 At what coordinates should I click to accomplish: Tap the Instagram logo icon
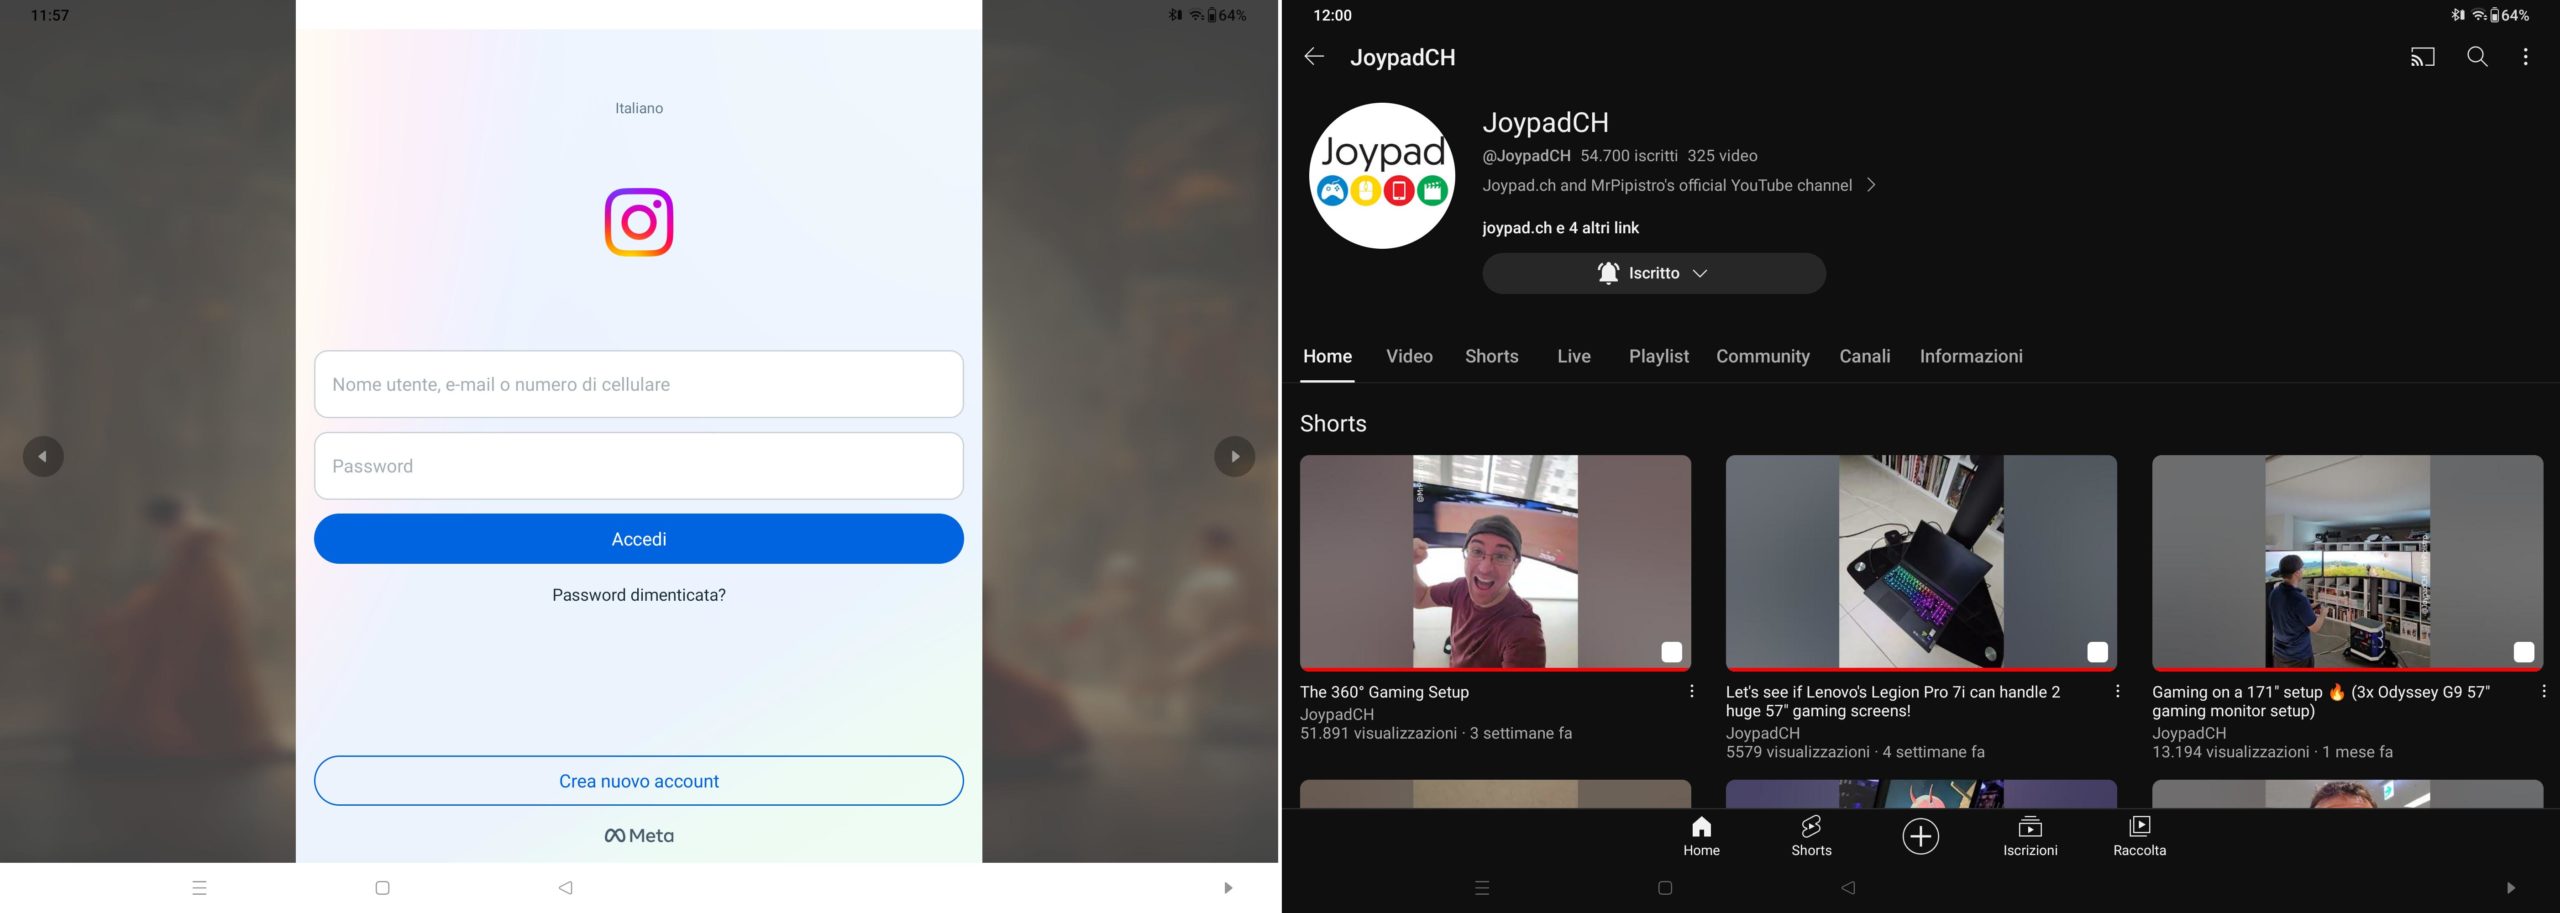click(638, 222)
